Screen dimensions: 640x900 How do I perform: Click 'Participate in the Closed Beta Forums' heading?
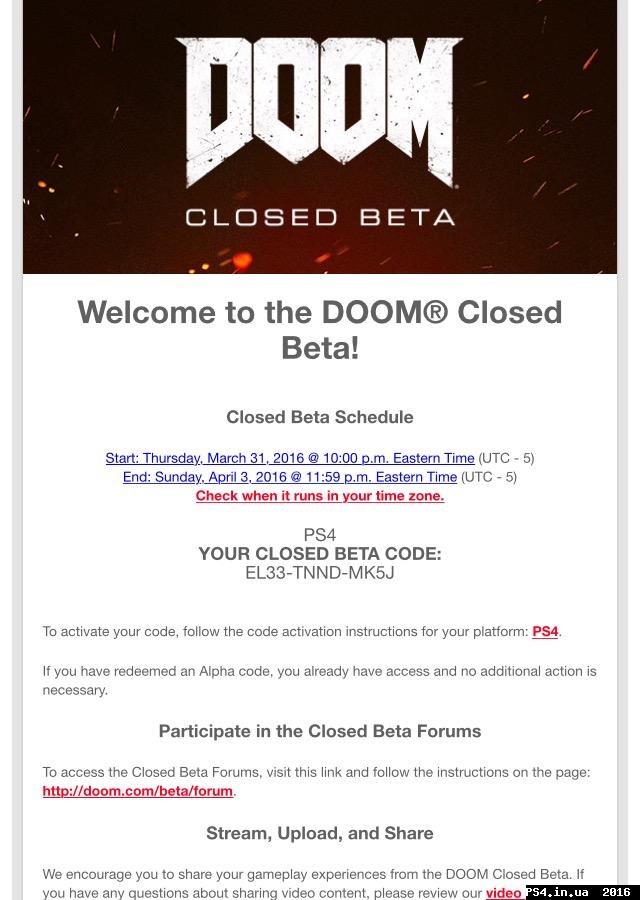tap(320, 731)
